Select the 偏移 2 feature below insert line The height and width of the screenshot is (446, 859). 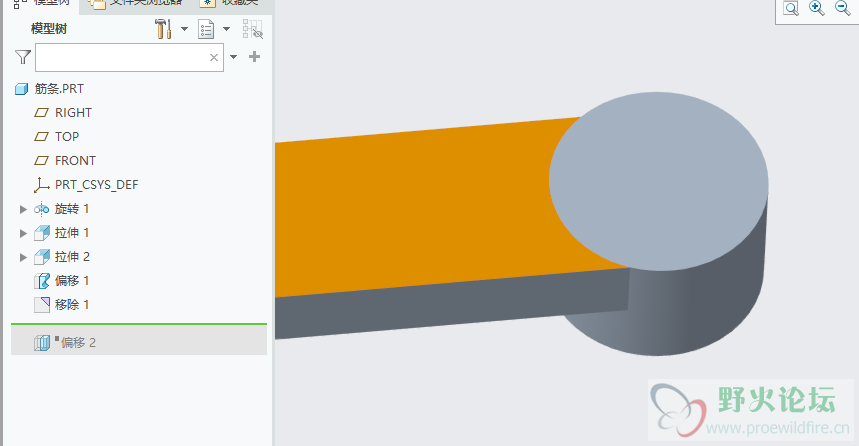[78, 342]
